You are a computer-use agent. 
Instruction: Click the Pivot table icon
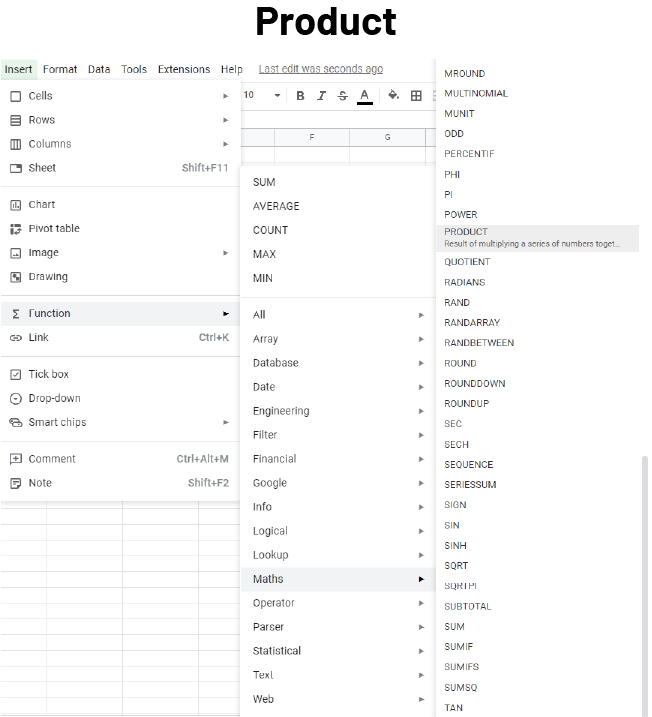point(16,229)
